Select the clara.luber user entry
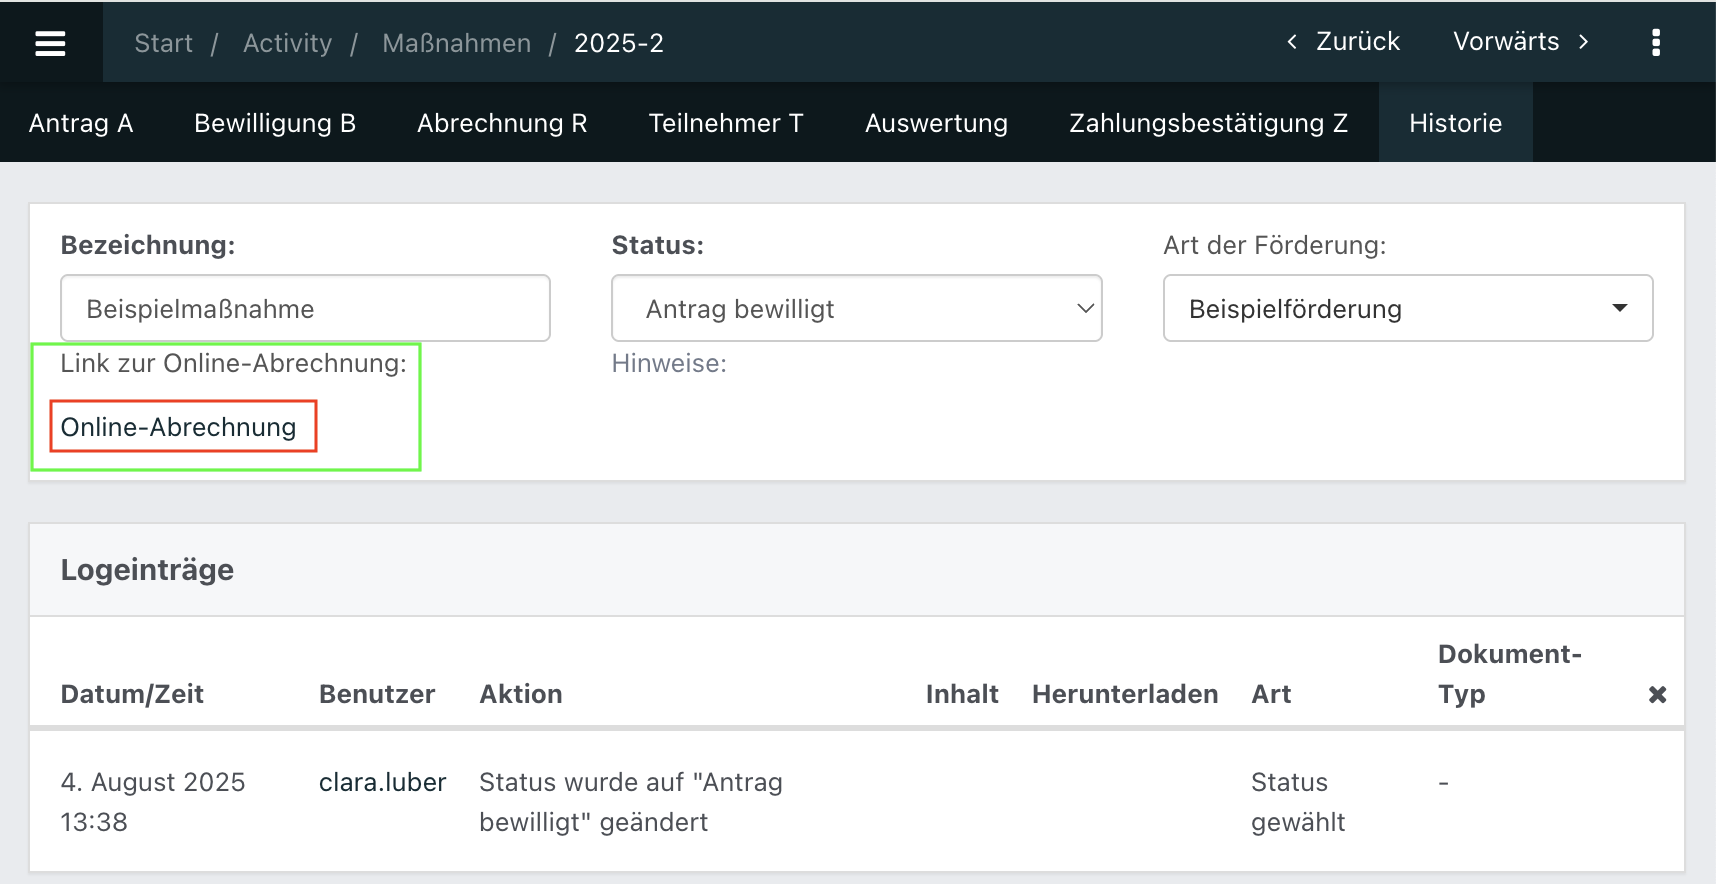Viewport: 1716px width, 884px height. pos(382,782)
